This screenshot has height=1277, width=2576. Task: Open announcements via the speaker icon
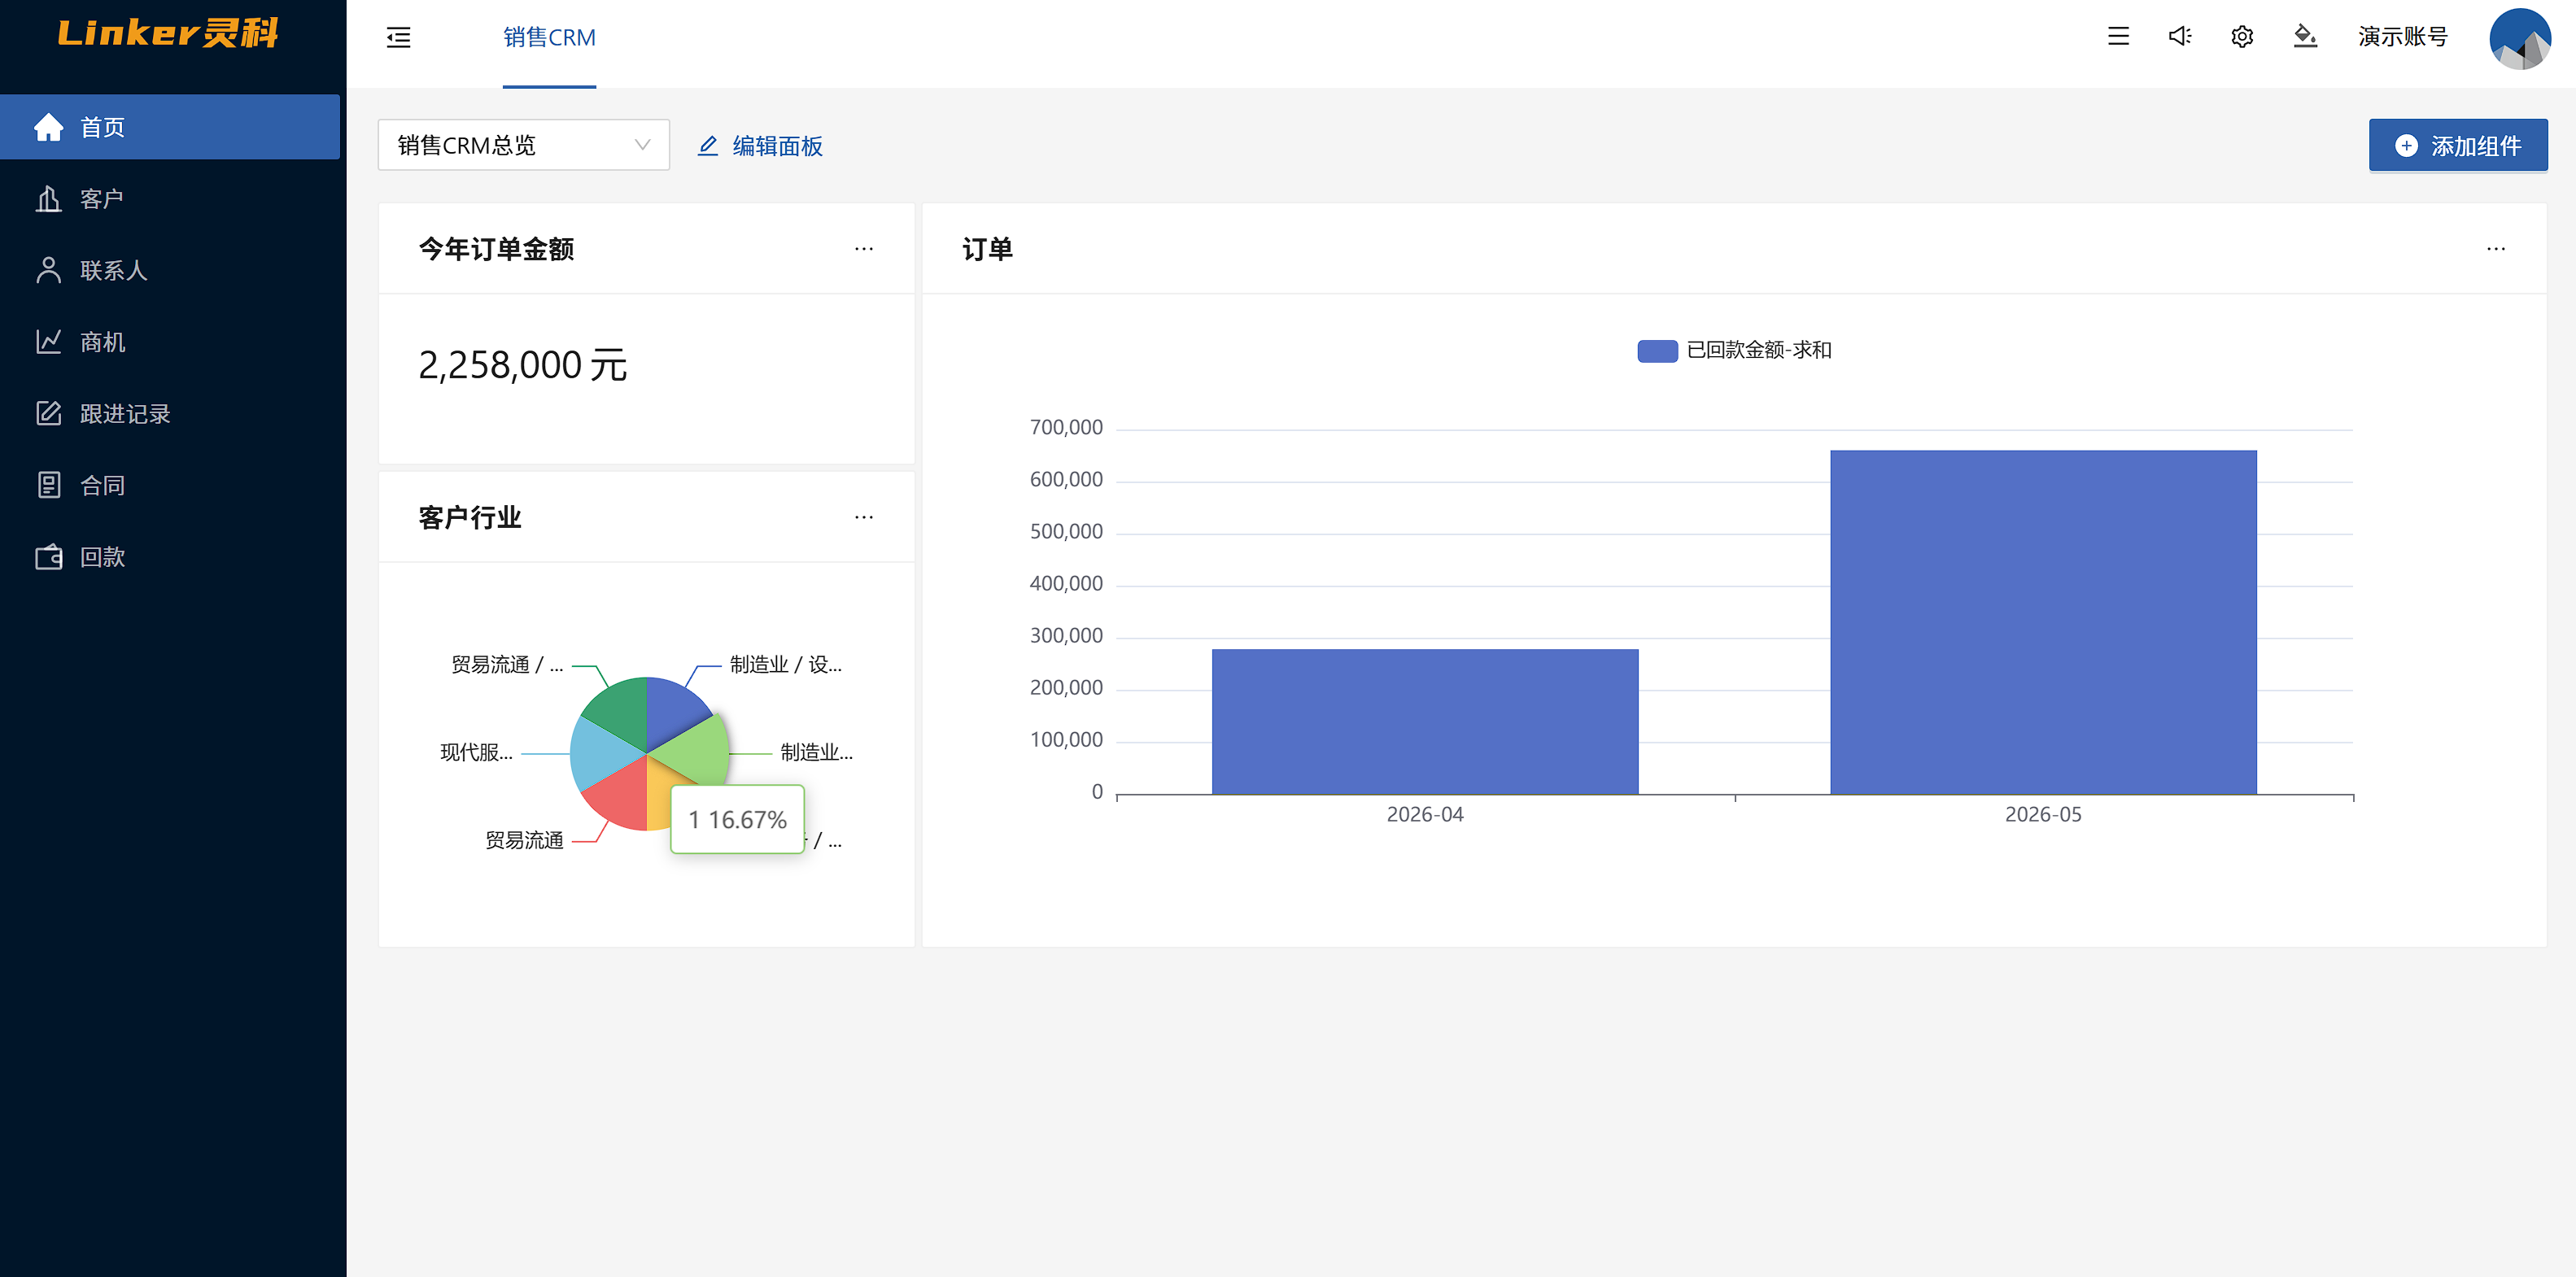tap(2180, 36)
